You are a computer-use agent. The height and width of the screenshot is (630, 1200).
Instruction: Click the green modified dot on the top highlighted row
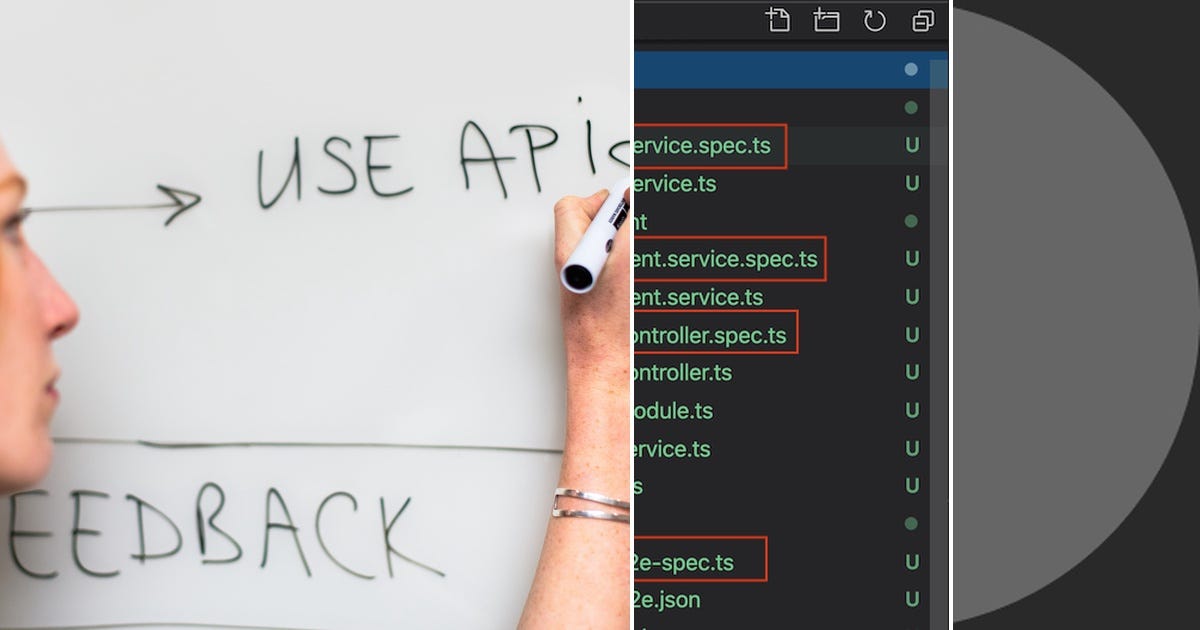[x=910, y=70]
